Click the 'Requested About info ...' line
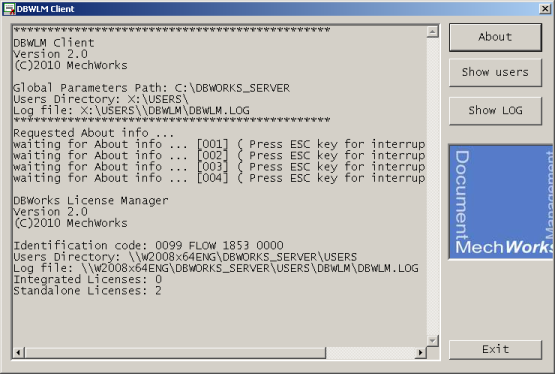Screen dimensions: 555x374 click(94, 133)
